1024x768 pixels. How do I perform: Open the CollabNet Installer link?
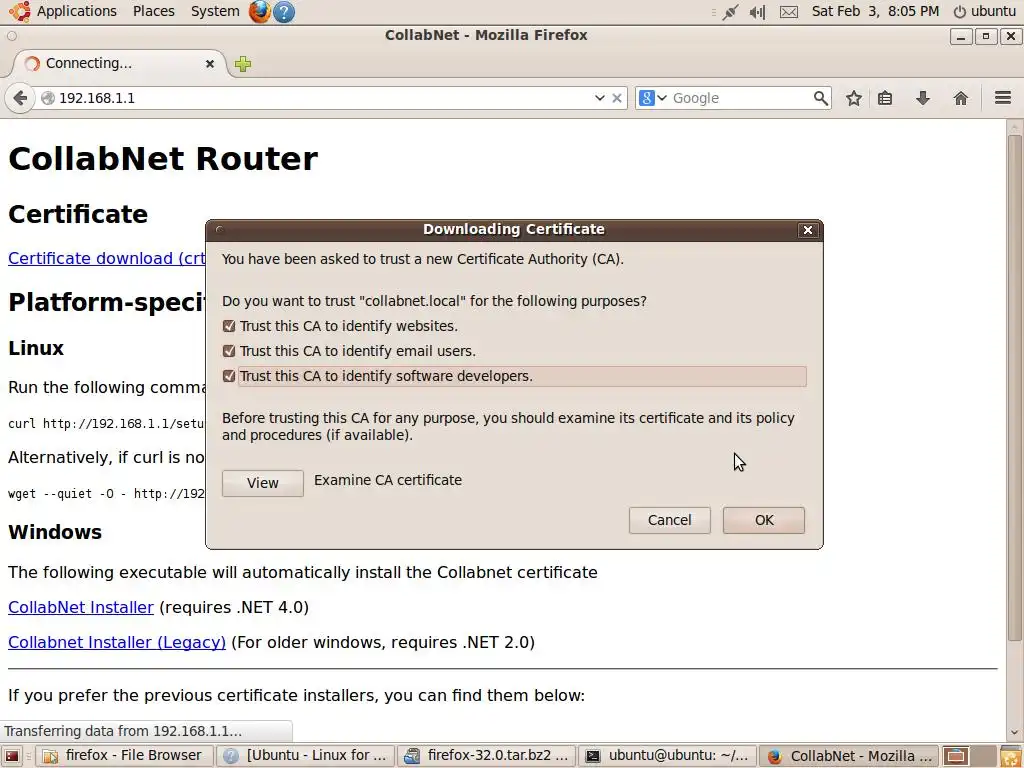pos(81,607)
